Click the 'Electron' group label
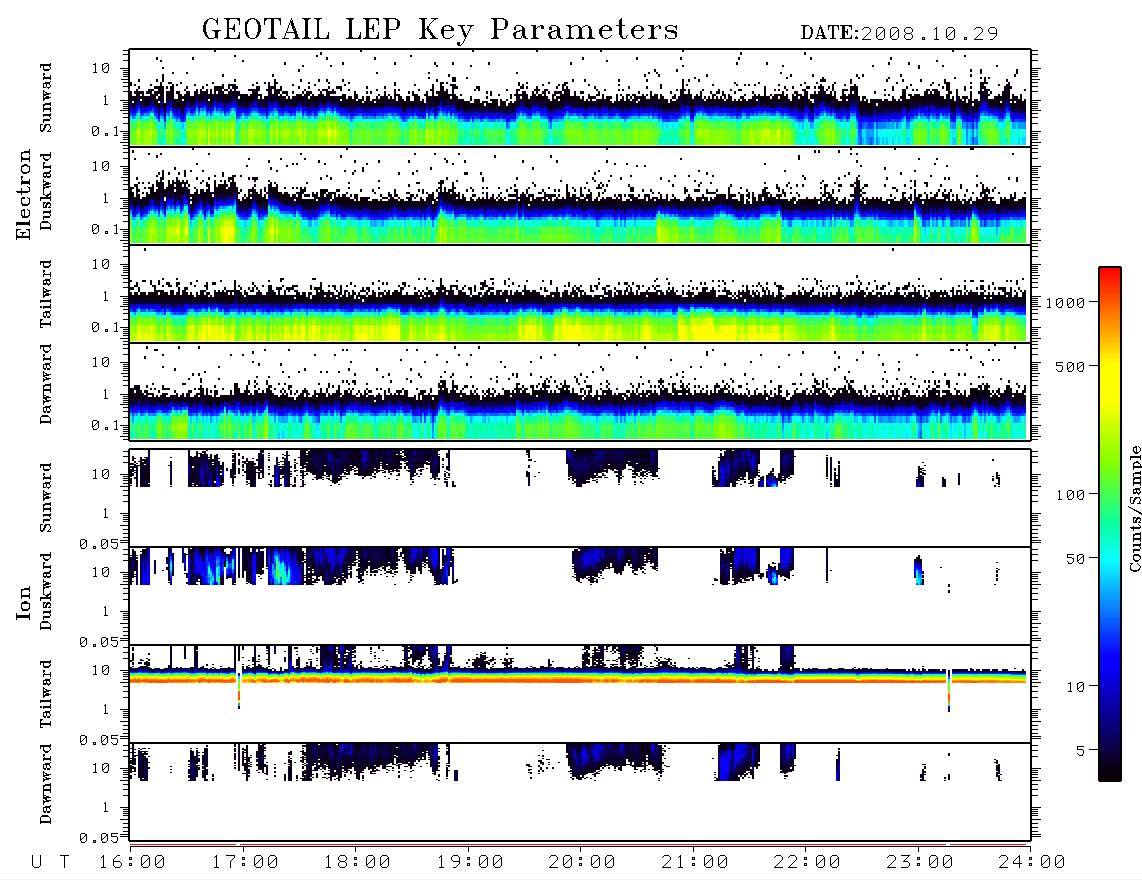The width and height of the screenshot is (1142, 880). (23, 195)
